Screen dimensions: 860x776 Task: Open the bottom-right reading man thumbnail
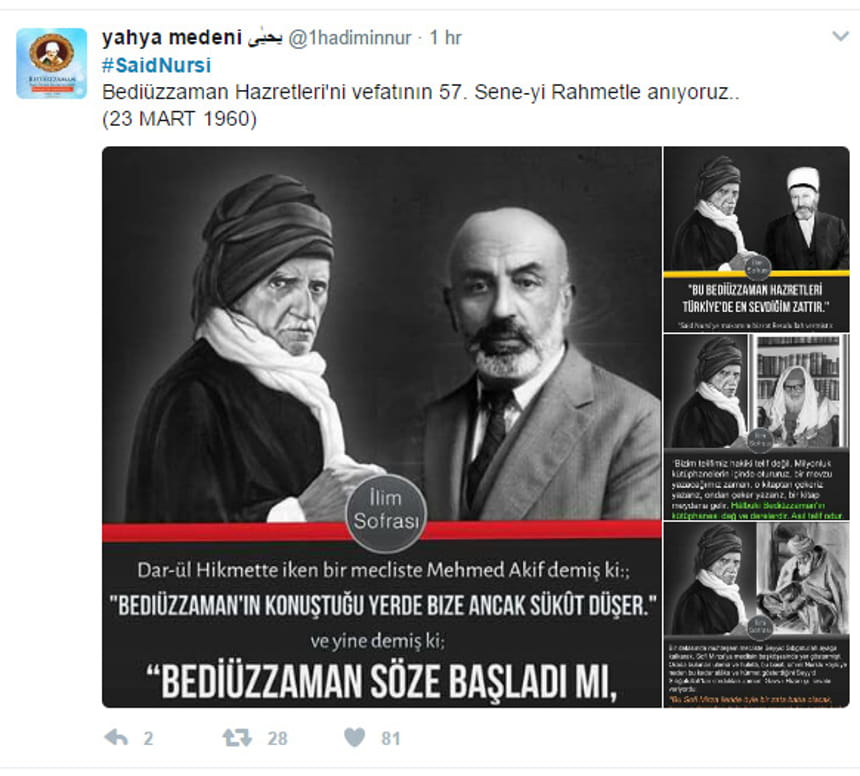[756, 615]
